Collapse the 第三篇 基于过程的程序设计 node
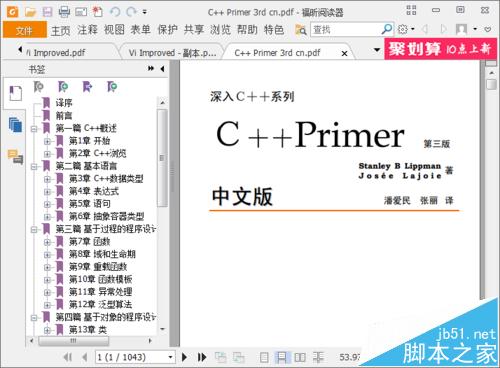500x368 pixels. (34, 230)
